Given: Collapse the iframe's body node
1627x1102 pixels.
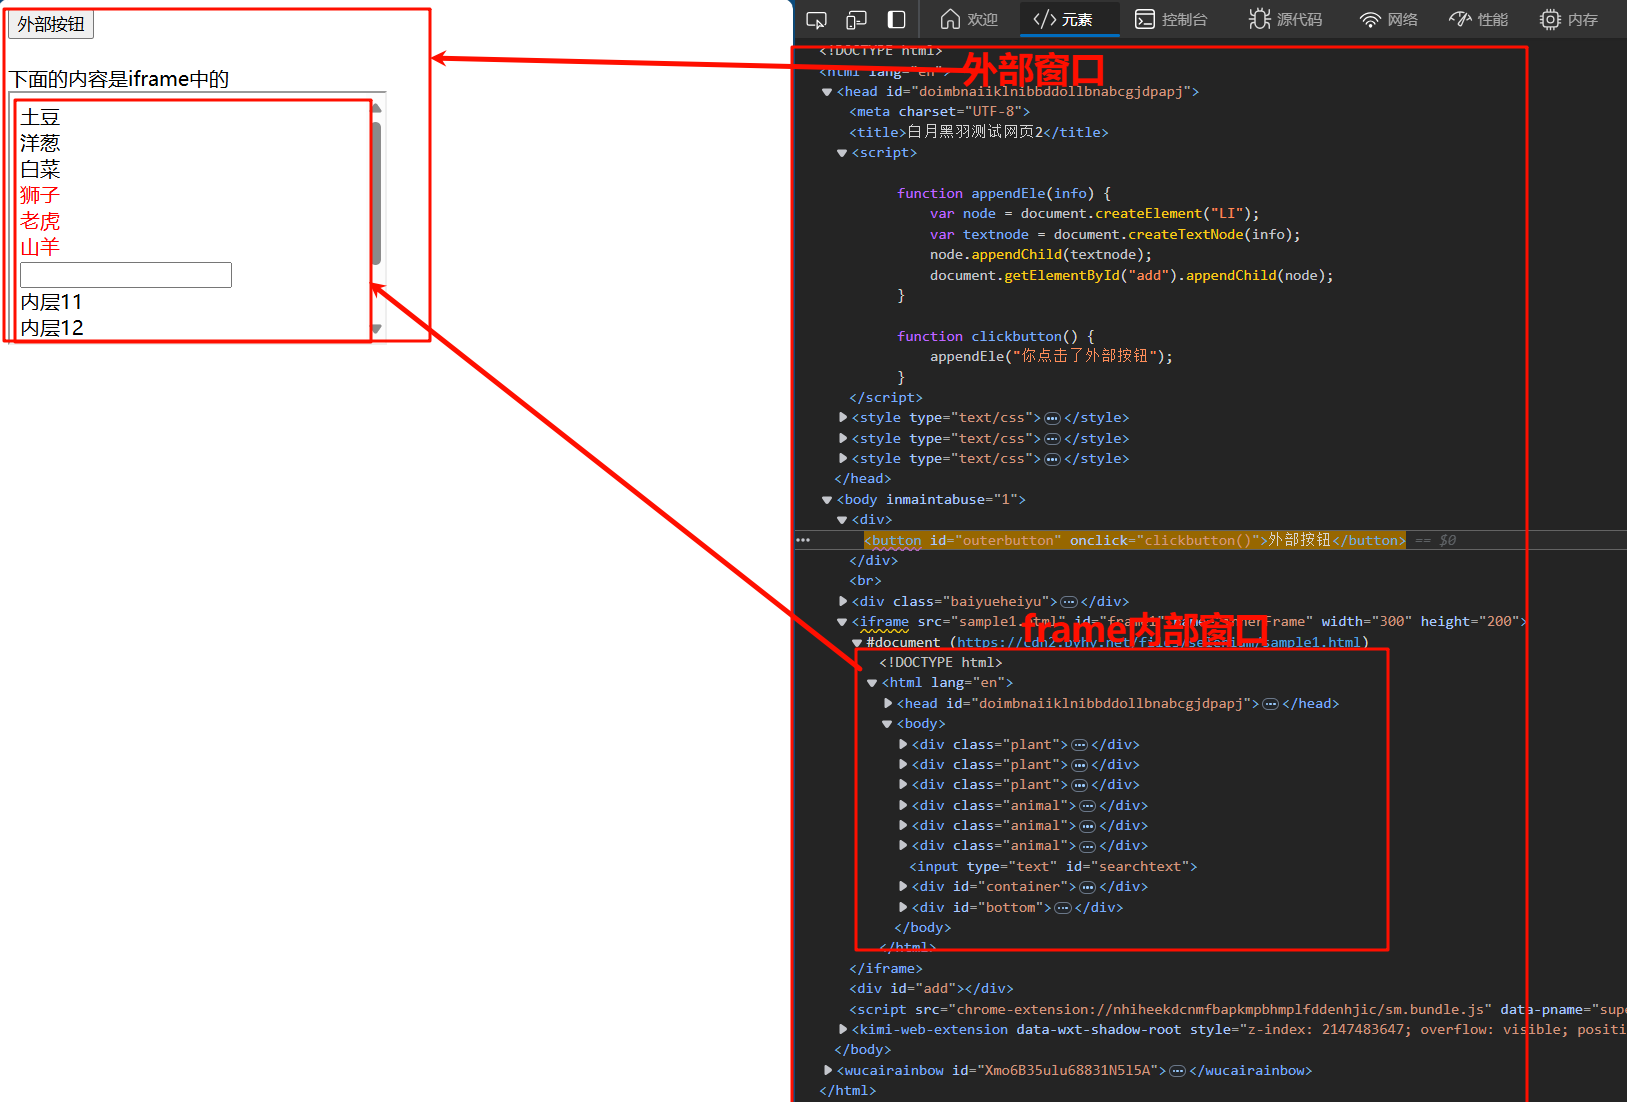Looking at the screenshot, I should tap(887, 724).
